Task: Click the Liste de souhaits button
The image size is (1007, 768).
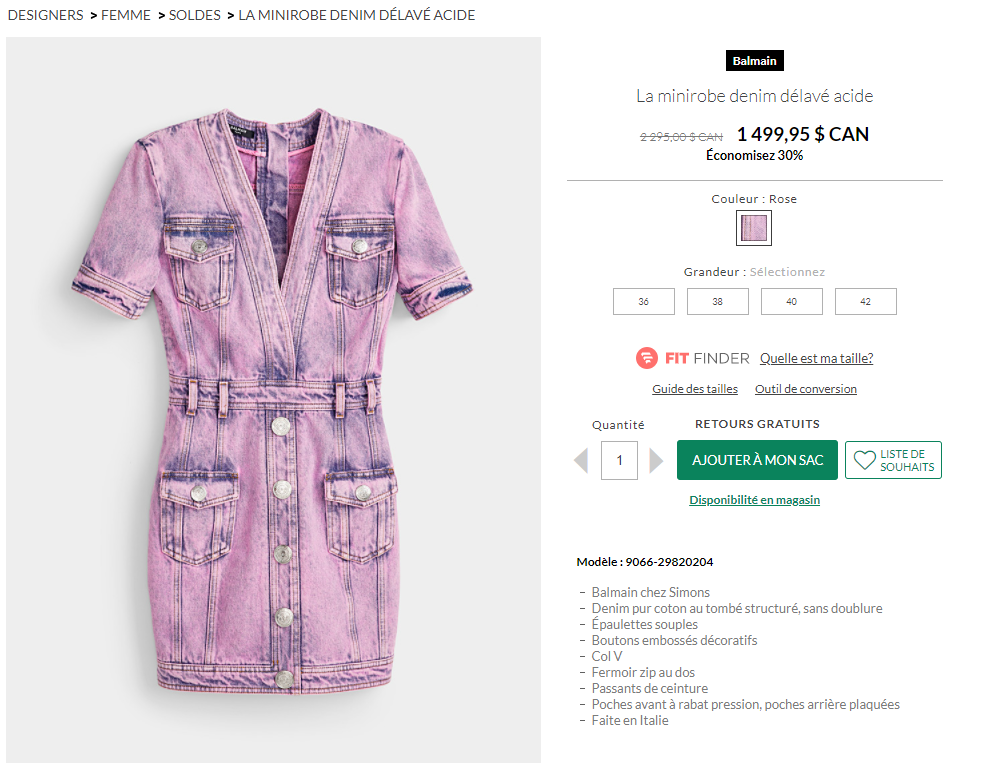Action: [893, 460]
